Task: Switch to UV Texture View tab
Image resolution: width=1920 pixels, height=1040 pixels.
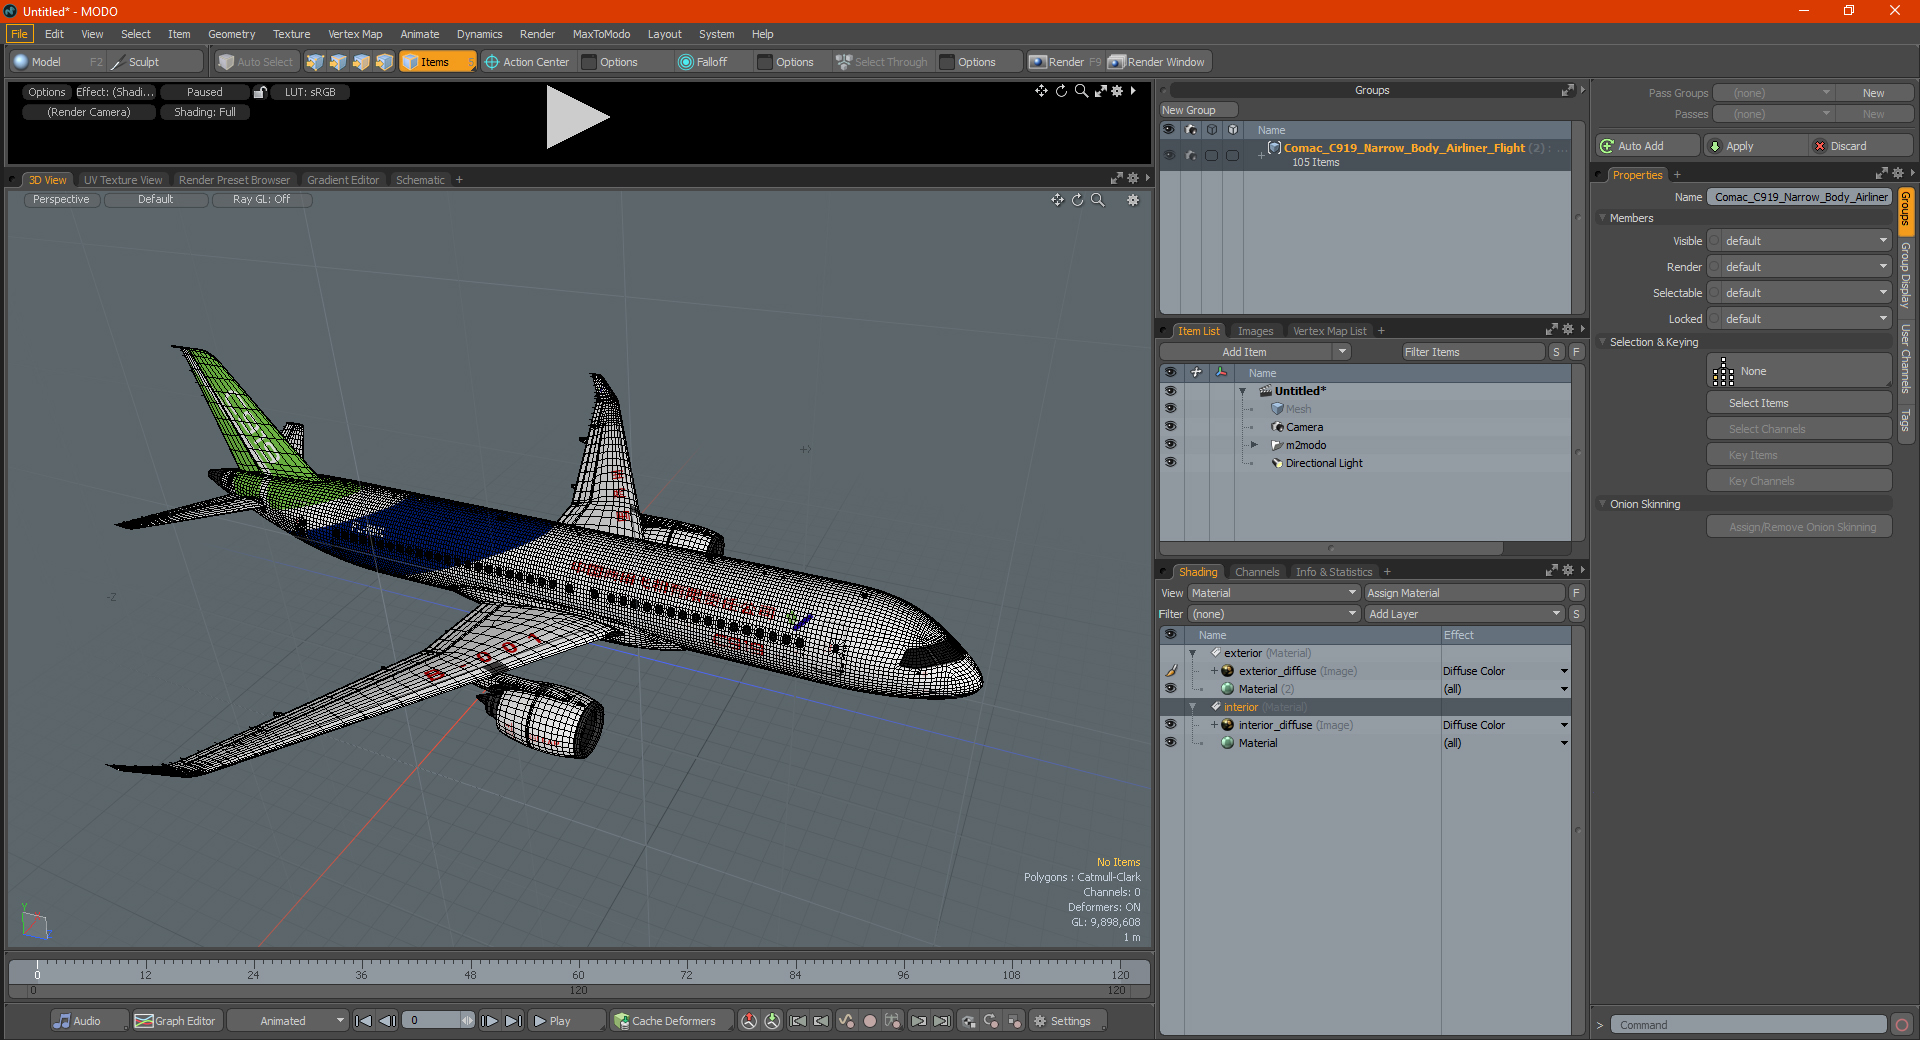Action: (x=123, y=180)
